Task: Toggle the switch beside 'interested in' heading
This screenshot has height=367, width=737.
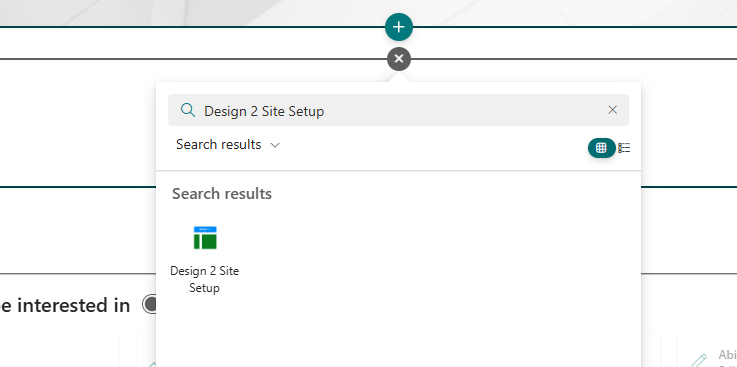Action: pos(150,305)
